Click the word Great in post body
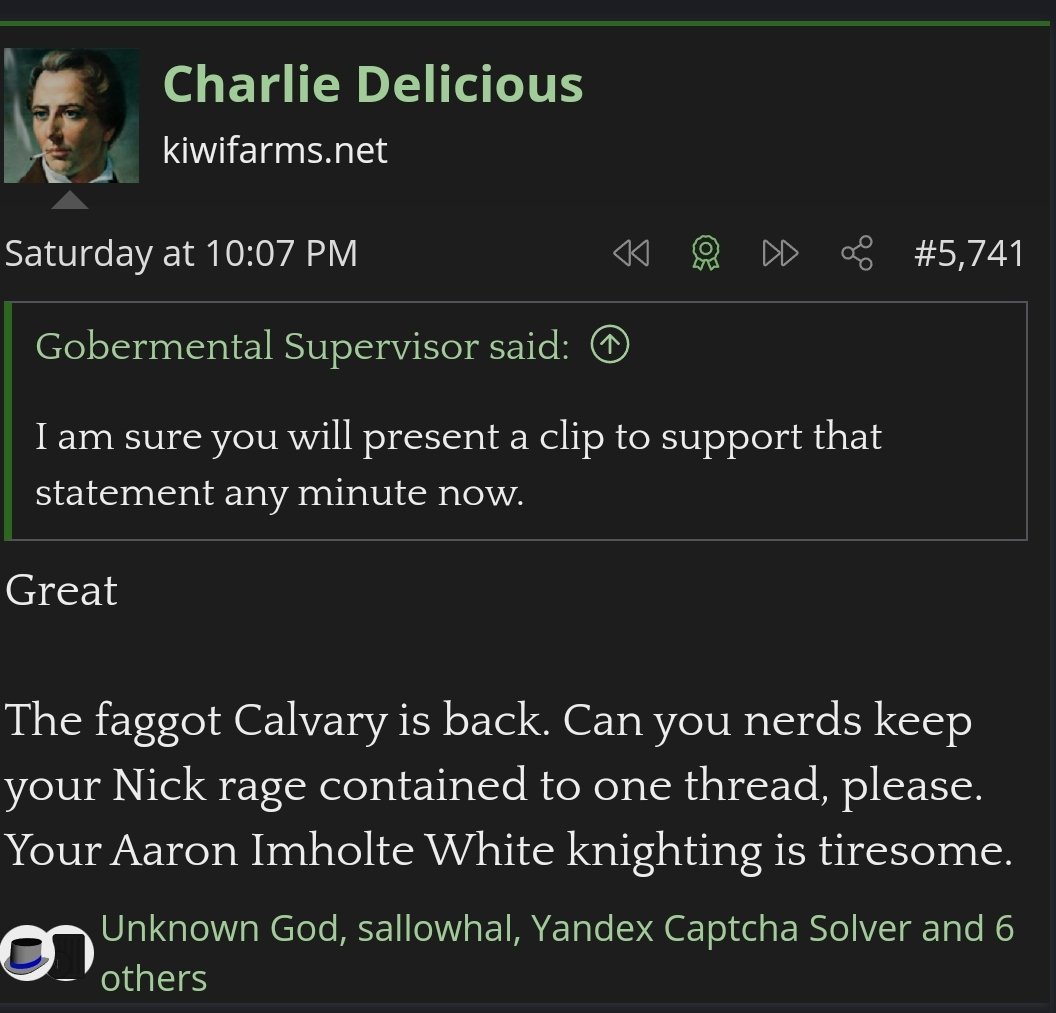This screenshot has height=1013, width=1056. pyautogui.click(x=61, y=590)
